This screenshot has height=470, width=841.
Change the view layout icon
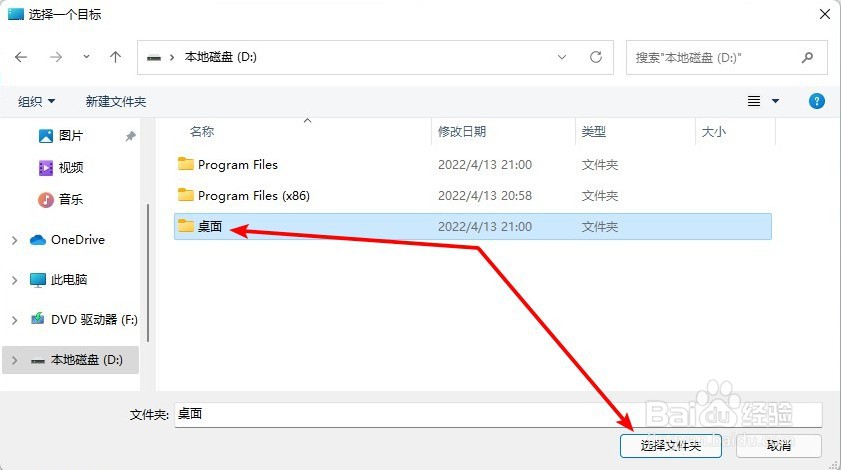pos(754,101)
